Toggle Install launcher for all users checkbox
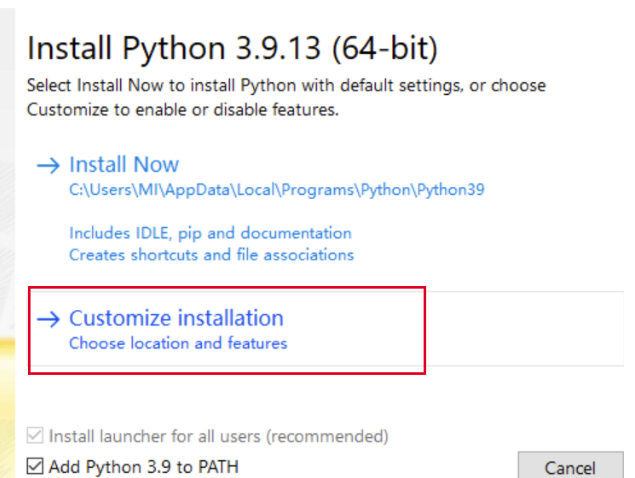The image size is (635, 478). point(35,435)
